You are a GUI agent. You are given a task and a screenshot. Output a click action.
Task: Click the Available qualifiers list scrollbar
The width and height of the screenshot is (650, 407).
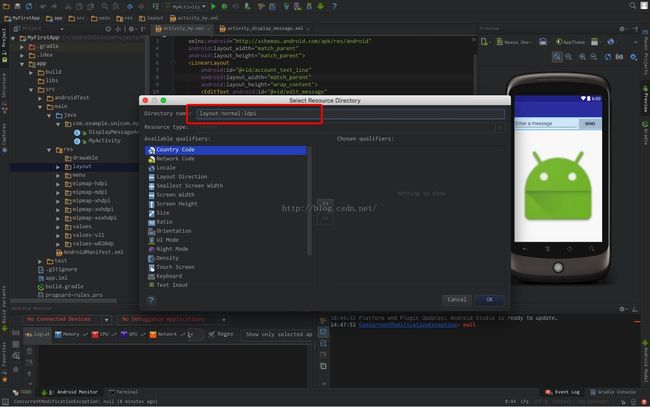click(309, 201)
